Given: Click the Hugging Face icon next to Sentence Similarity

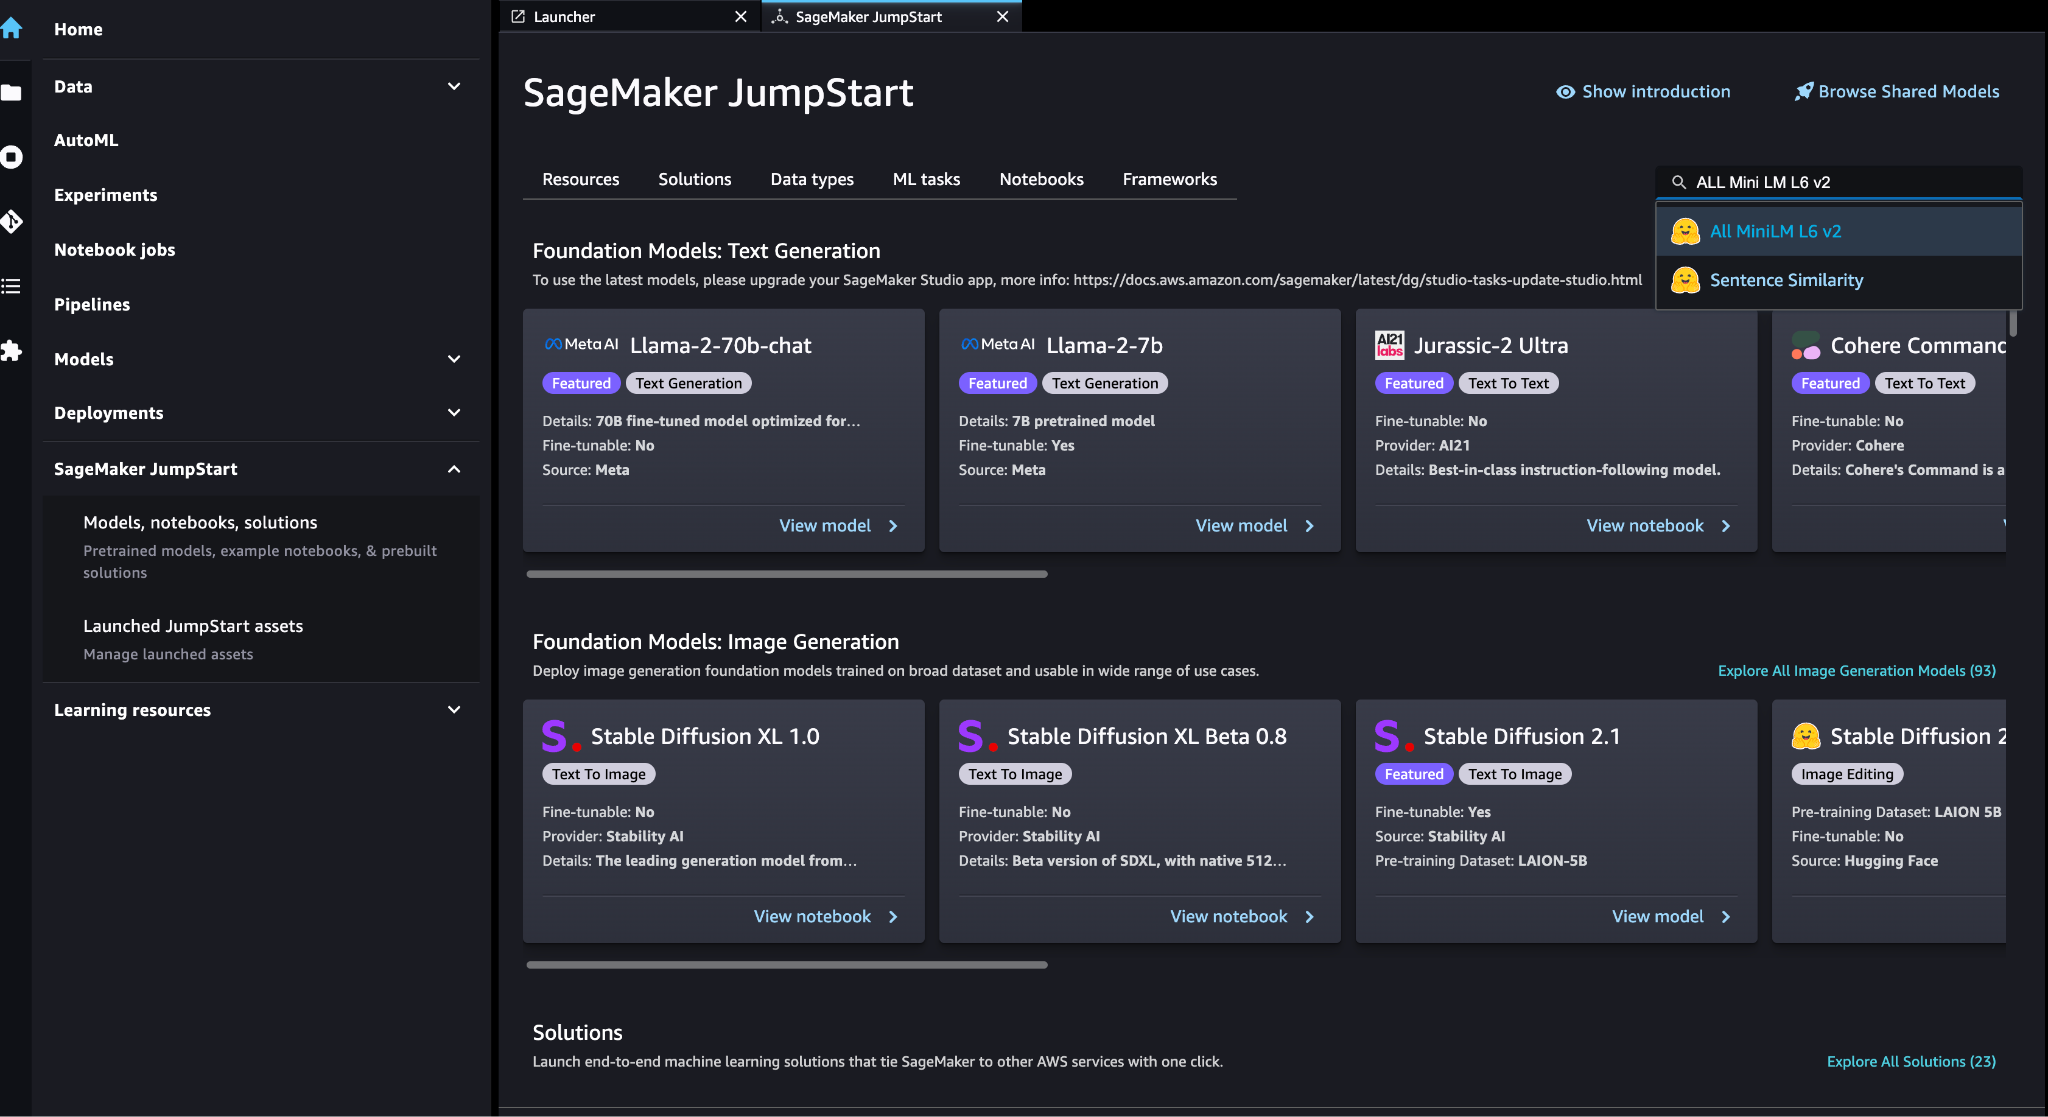Looking at the screenshot, I should point(1686,280).
